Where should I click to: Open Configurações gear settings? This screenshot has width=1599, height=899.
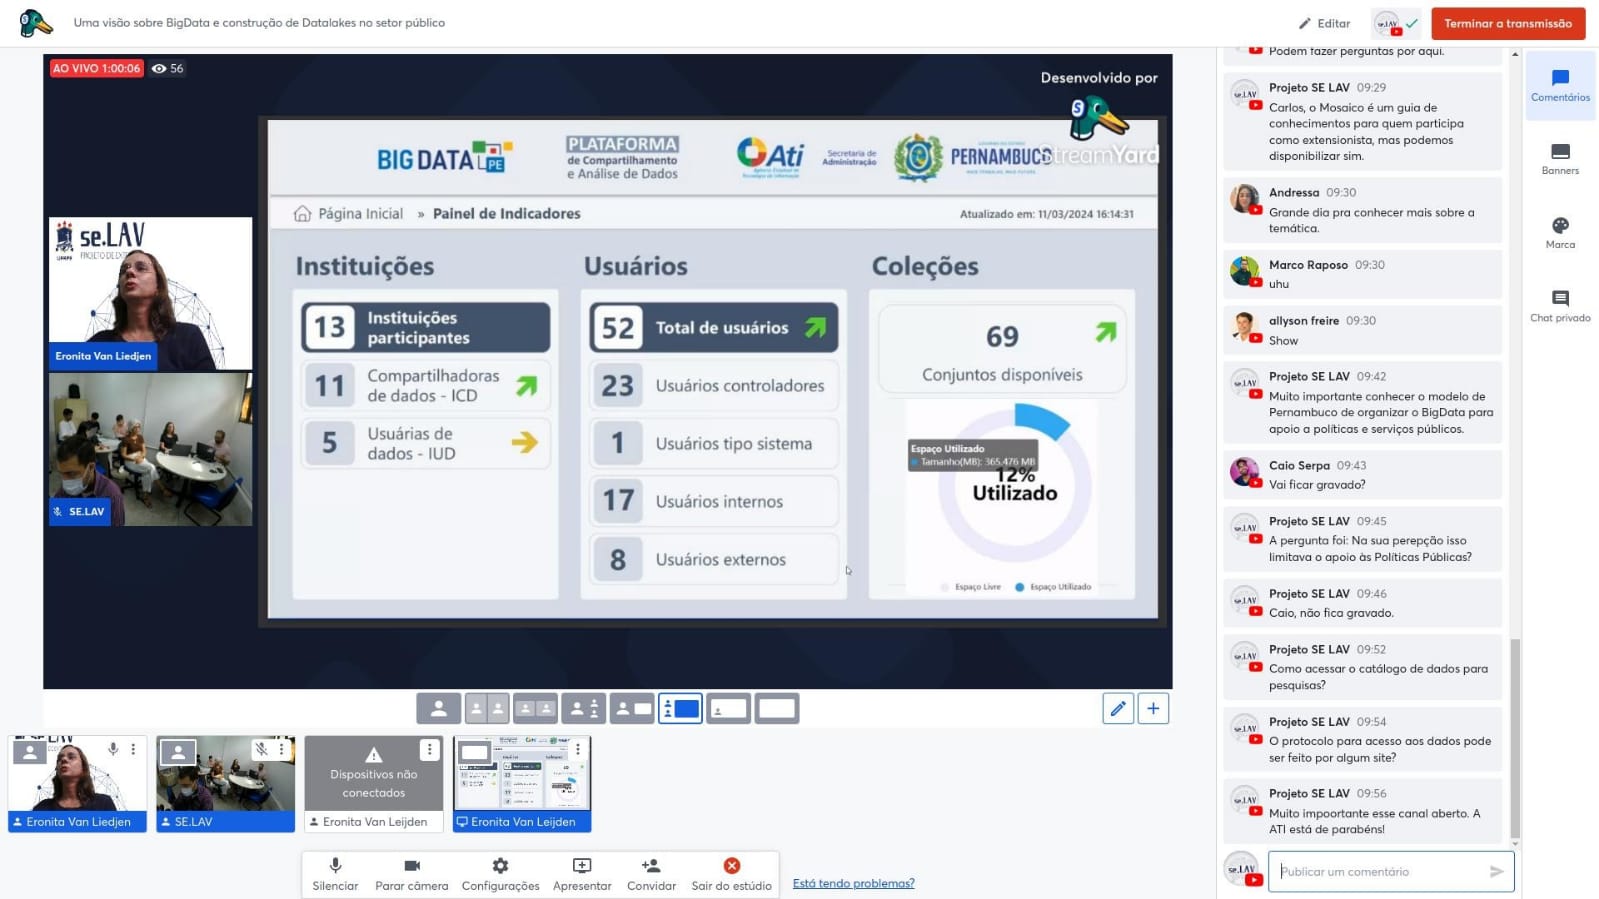point(500,873)
